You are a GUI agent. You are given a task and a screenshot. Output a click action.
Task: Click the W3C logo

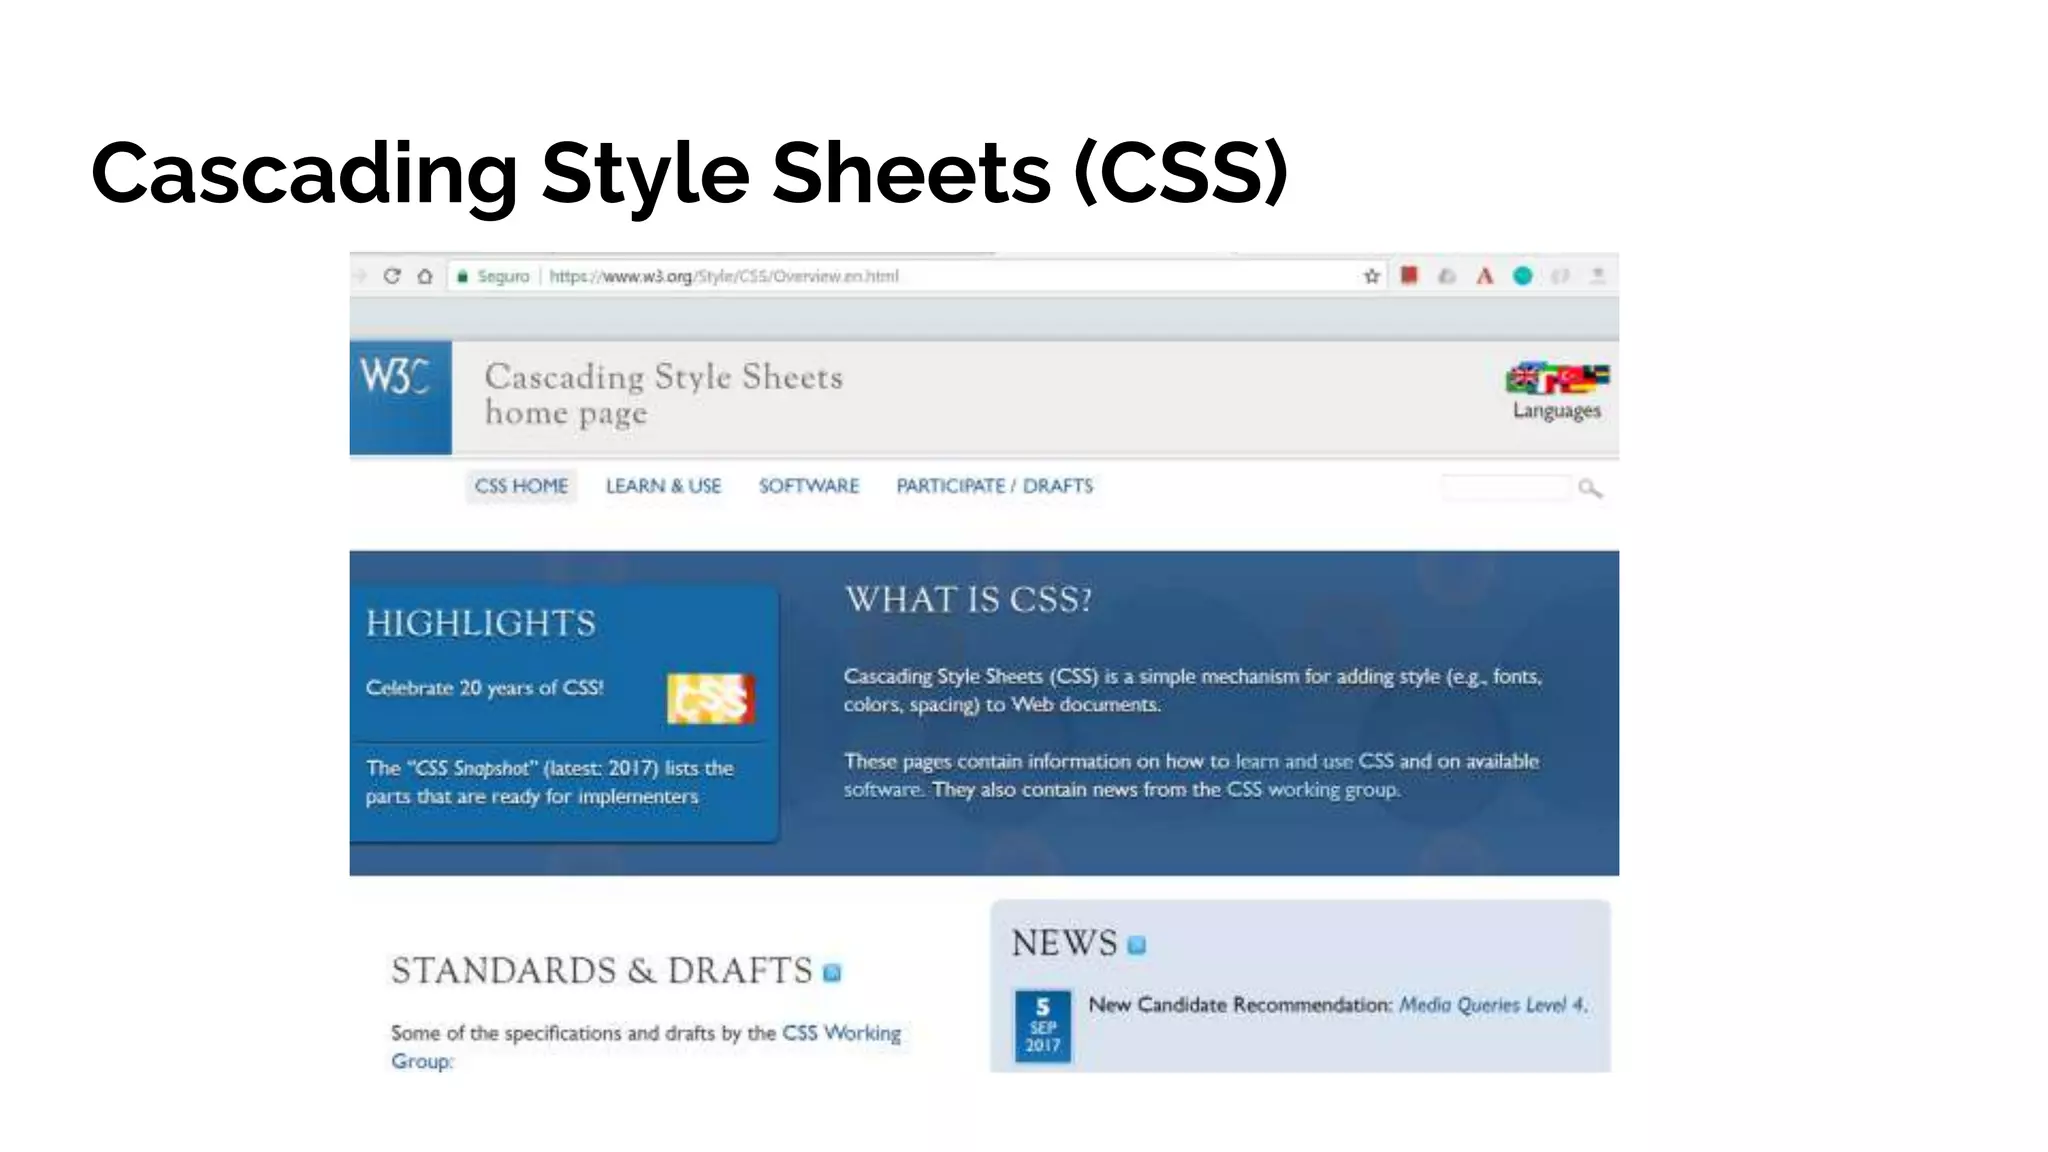pyautogui.click(x=400, y=397)
